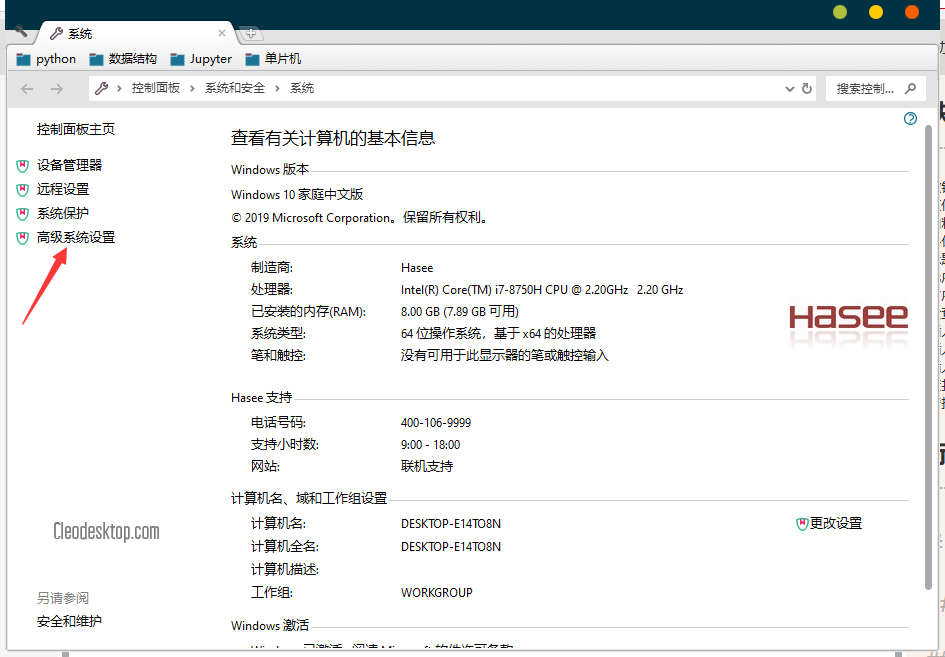Click the pinned wrench tab icon
Screen dimensions: 945x657
click(x=21, y=31)
